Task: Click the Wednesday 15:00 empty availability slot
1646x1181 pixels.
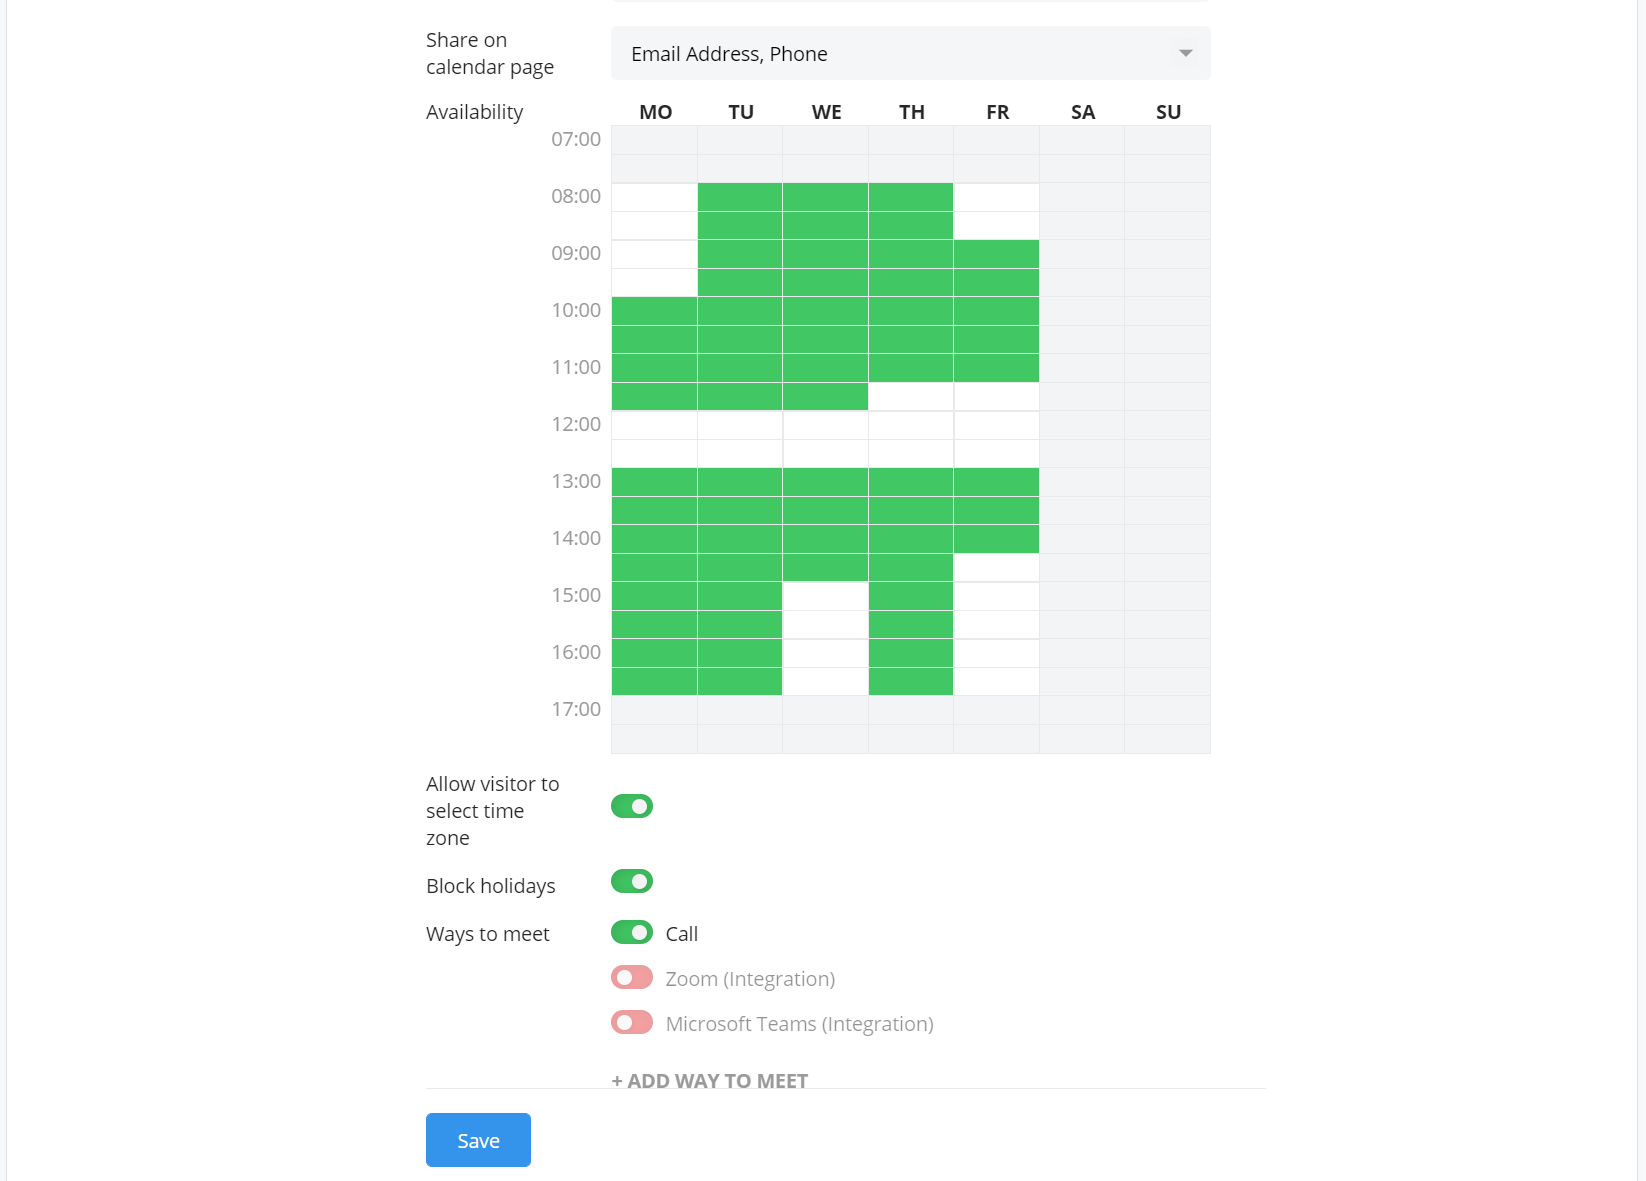Action: coord(825,596)
